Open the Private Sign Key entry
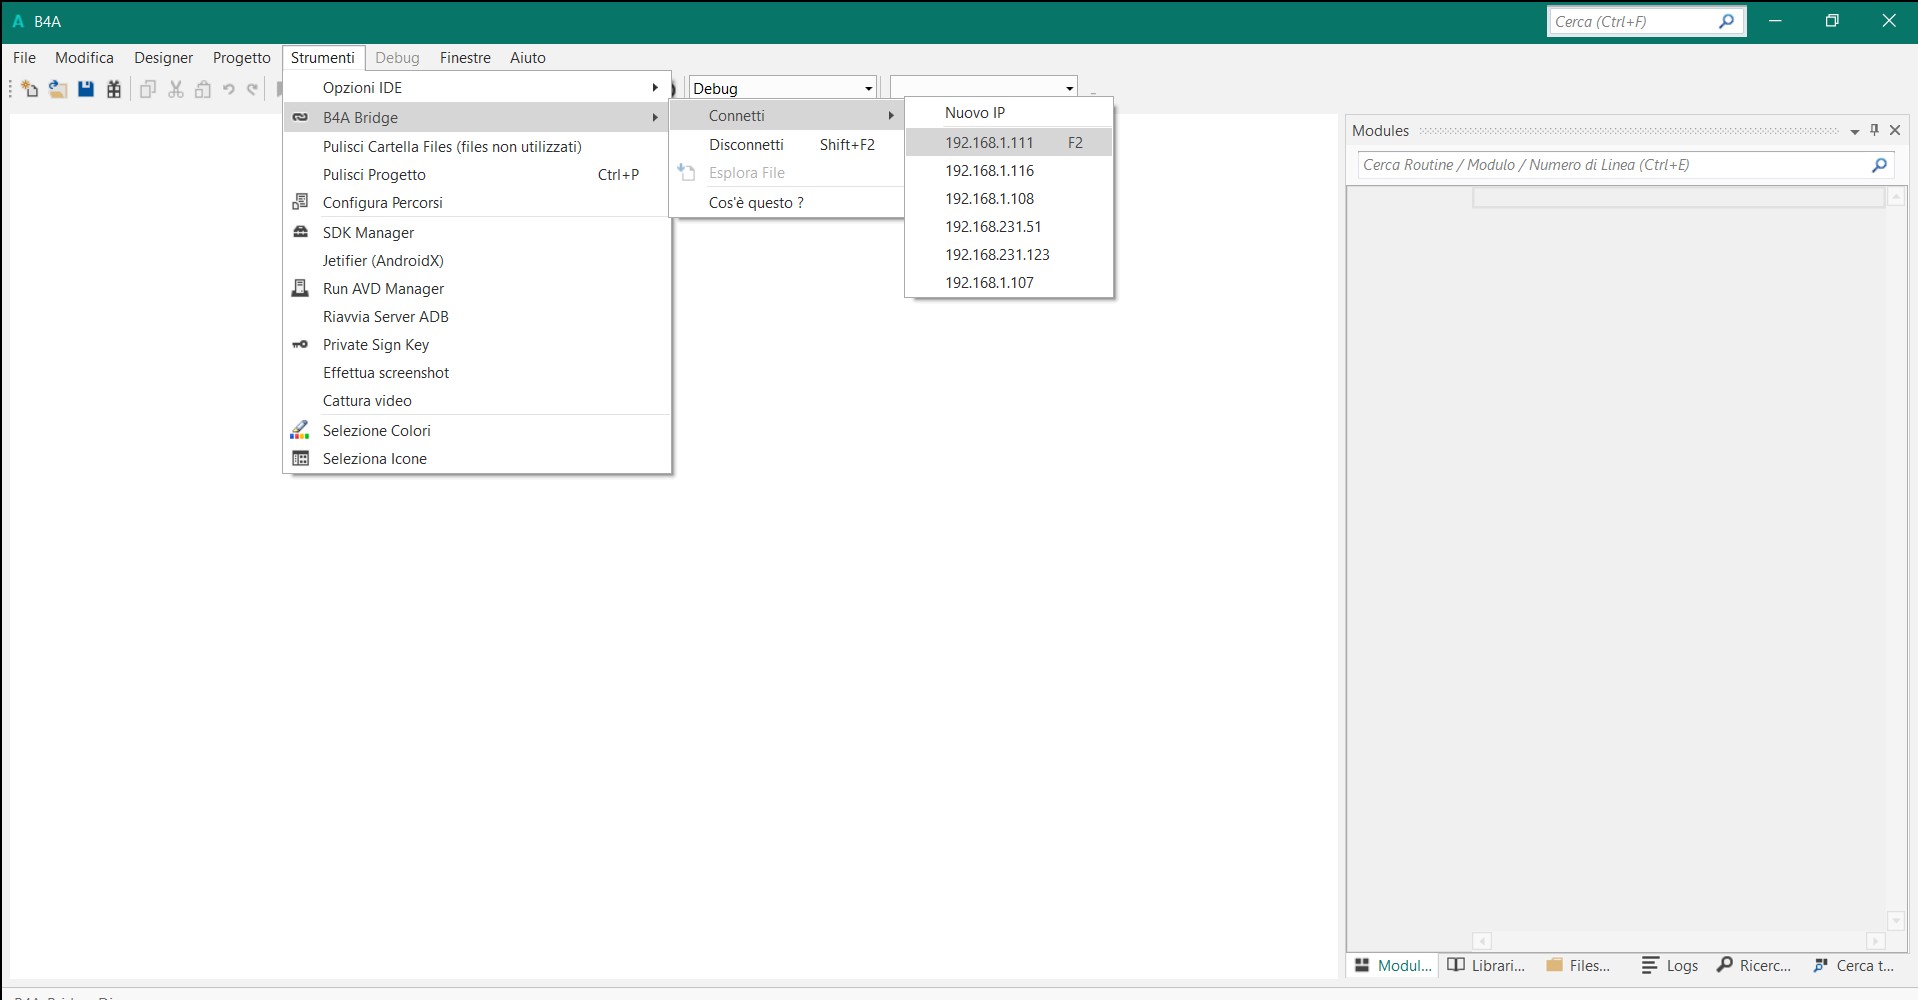This screenshot has width=1918, height=1000. 477,345
